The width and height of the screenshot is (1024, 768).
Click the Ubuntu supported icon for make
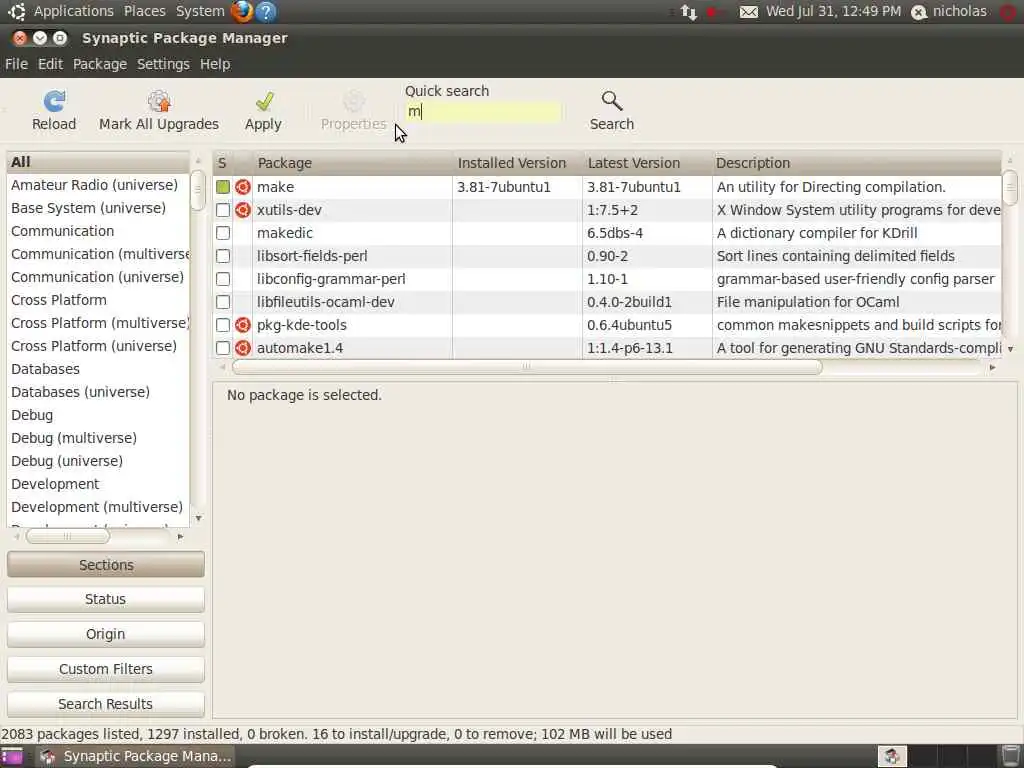[x=243, y=187]
